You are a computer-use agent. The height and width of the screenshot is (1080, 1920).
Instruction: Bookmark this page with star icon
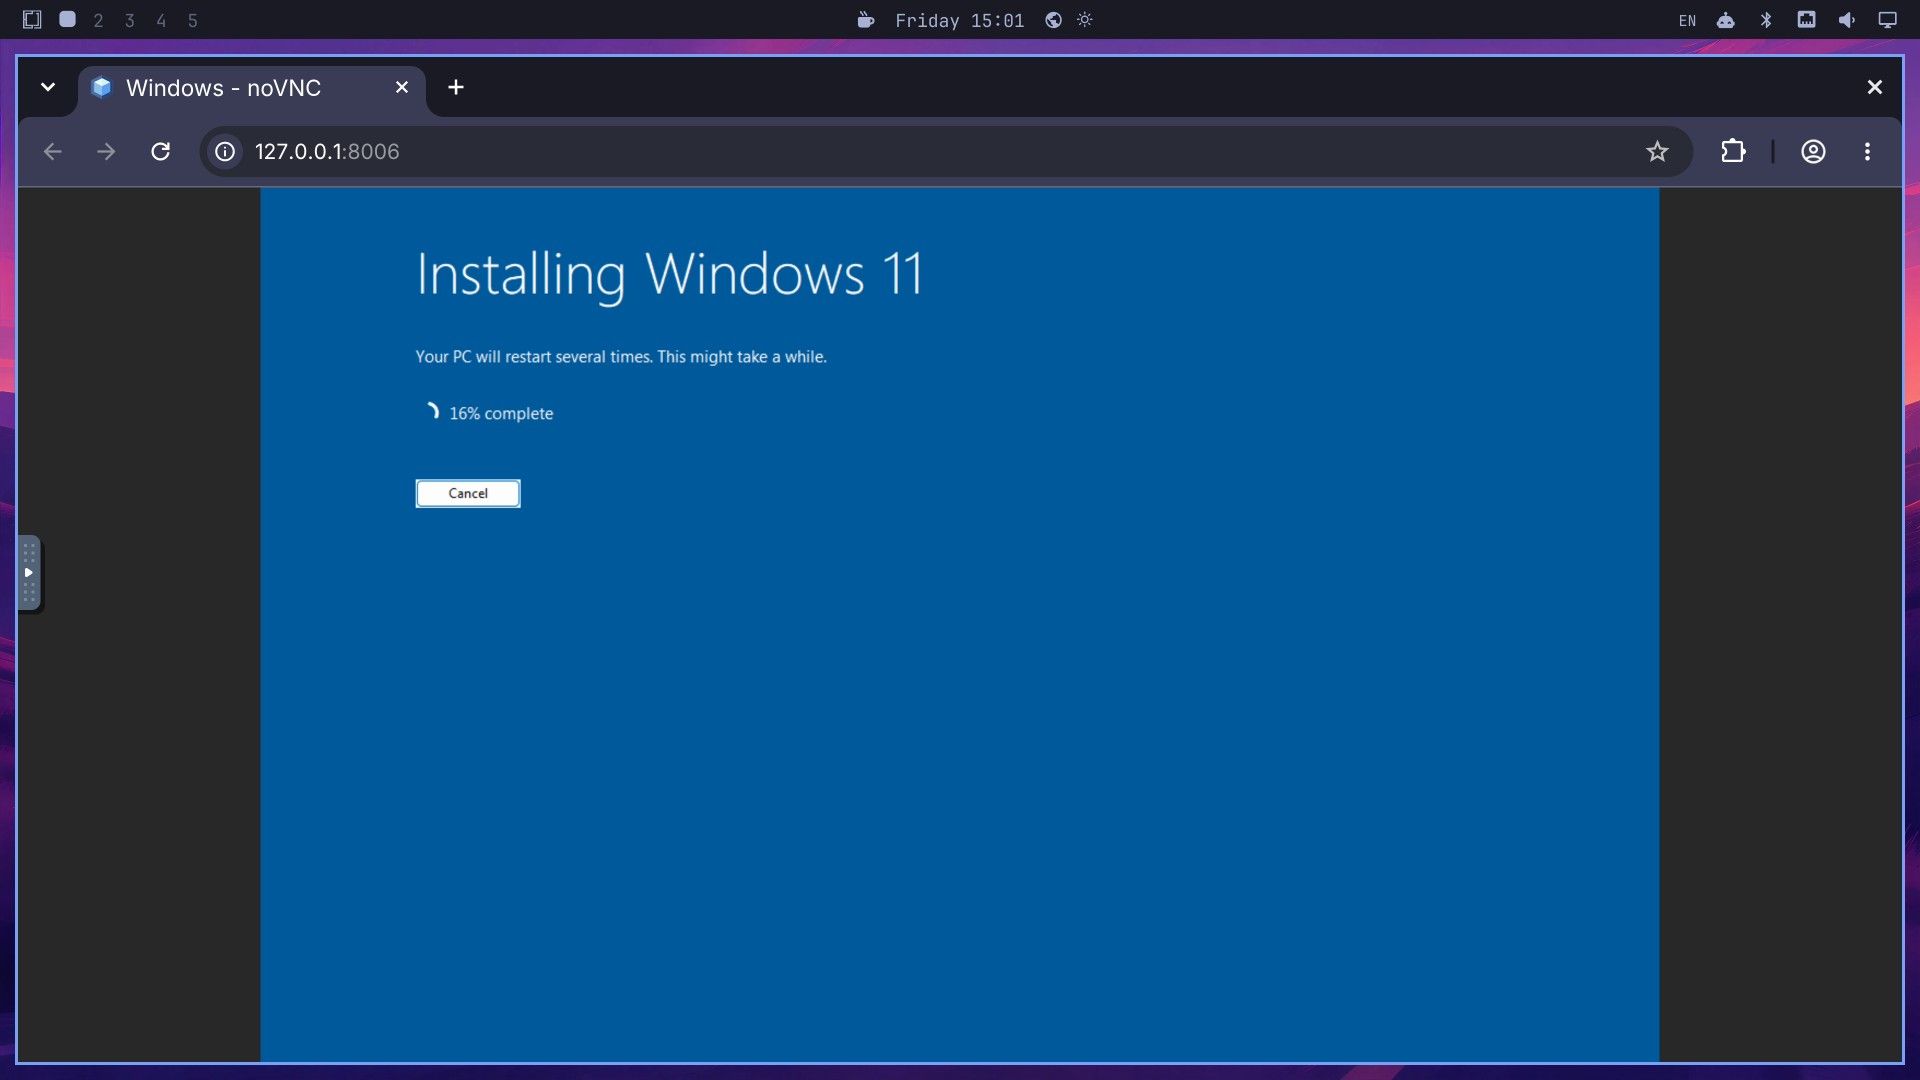coord(1657,151)
